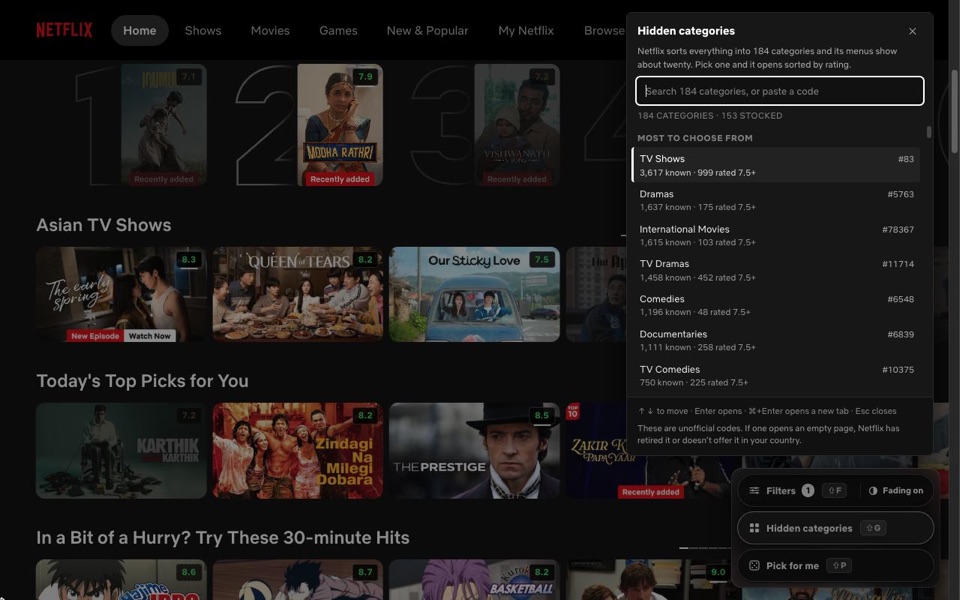Open the thumbnail rated 9.0

click(650, 580)
